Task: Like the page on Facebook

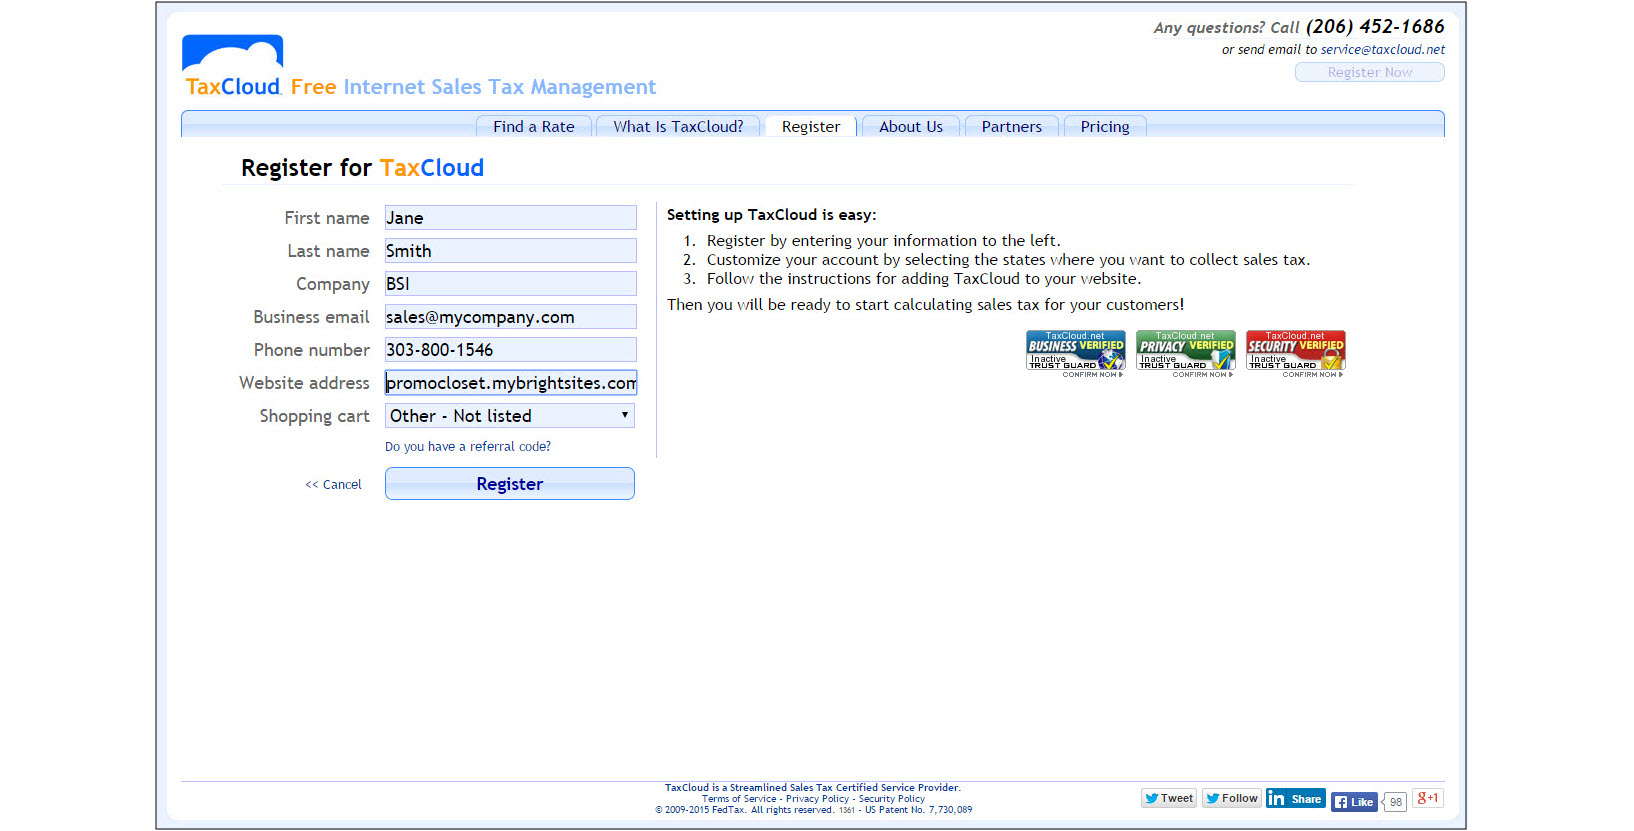Action: (1354, 802)
